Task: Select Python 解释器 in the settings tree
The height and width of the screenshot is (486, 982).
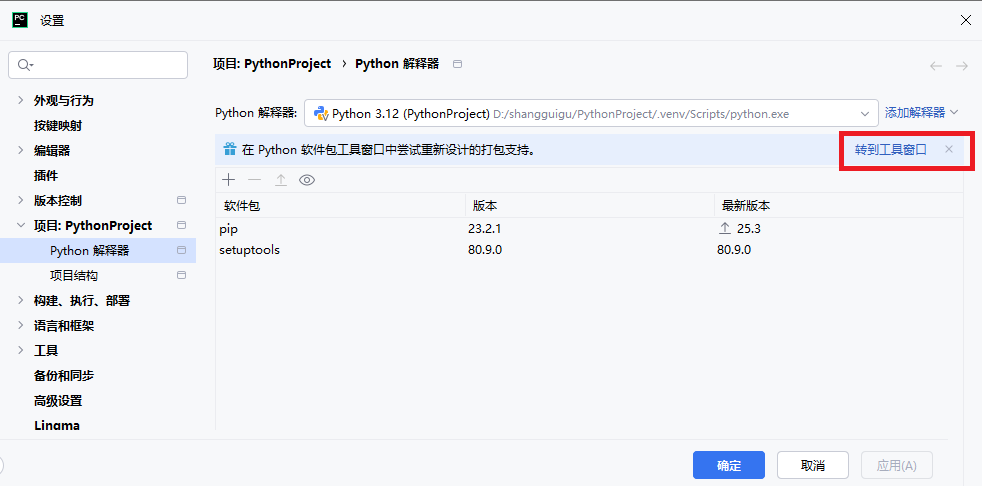Action: tap(98, 251)
